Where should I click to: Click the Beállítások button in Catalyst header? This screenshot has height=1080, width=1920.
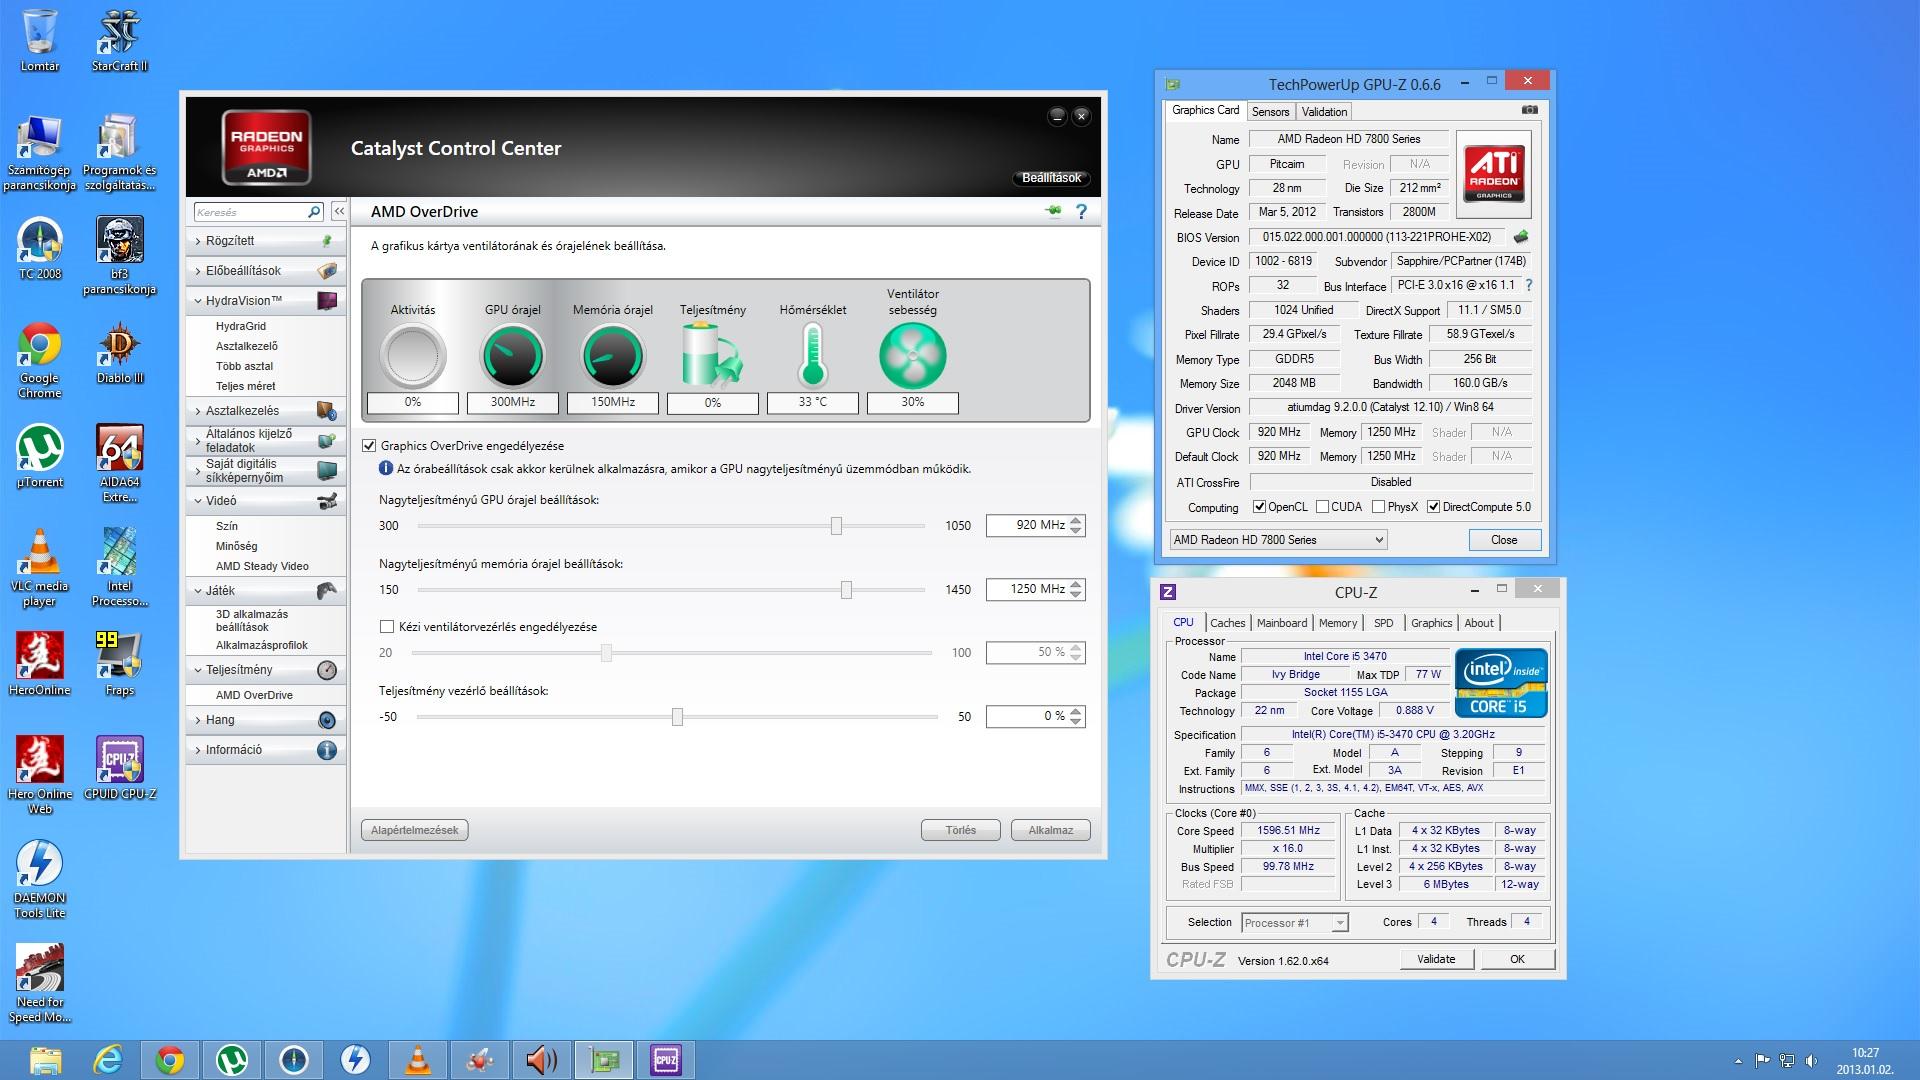(x=1051, y=178)
